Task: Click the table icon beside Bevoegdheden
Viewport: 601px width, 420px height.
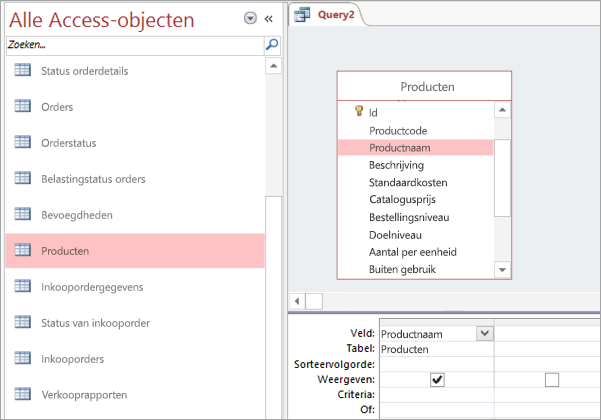Action: point(23,214)
